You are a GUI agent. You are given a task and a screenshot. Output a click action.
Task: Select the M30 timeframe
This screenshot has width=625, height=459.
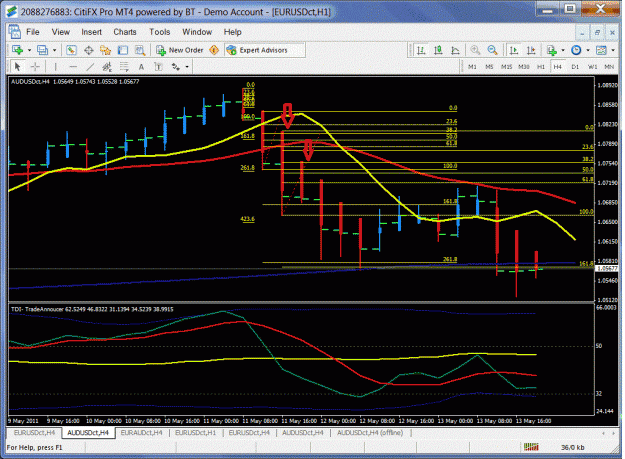tap(523, 67)
